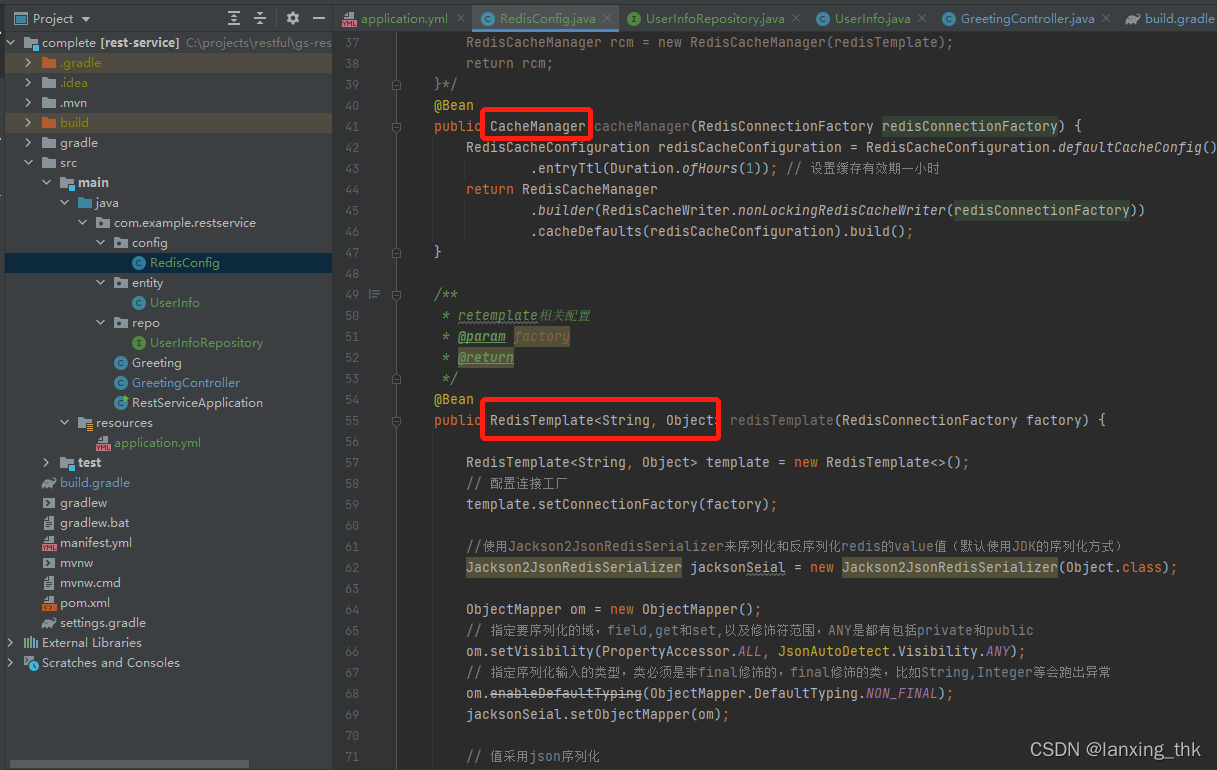Close the RedisConfig.java editor tab
This screenshot has height=770, width=1217.
coord(606,19)
